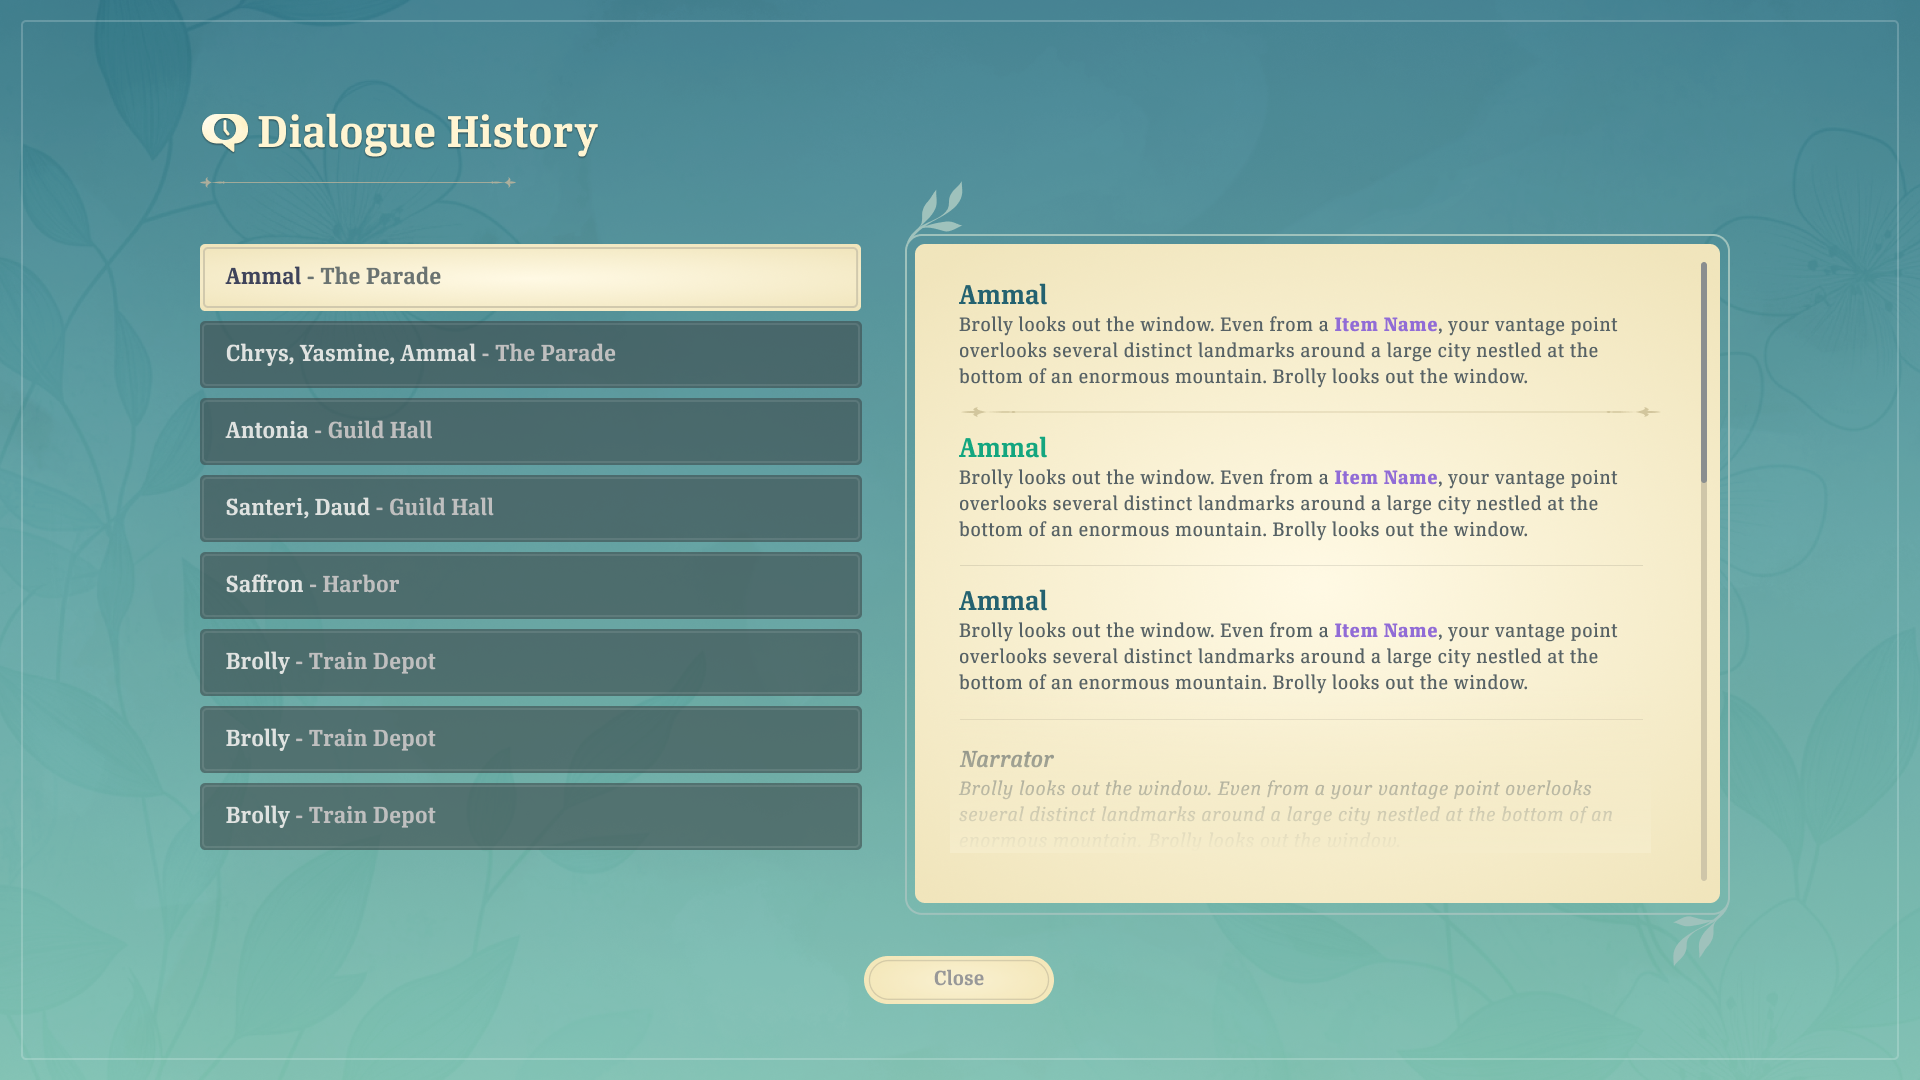Image resolution: width=1920 pixels, height=1080 pixels.
Task: Click Item Name link in first Ammal line
Action: click(x=1385, y=325)
